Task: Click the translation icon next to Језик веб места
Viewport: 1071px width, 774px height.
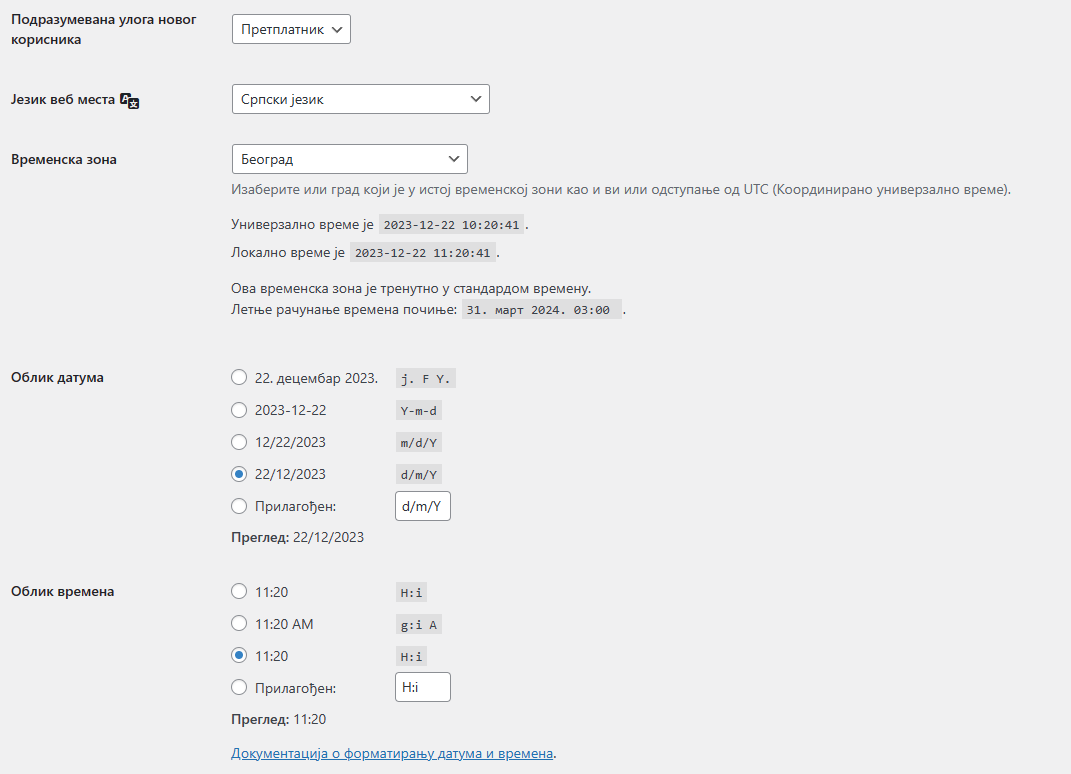Action: pyautogui.click(x=130, y=101)
